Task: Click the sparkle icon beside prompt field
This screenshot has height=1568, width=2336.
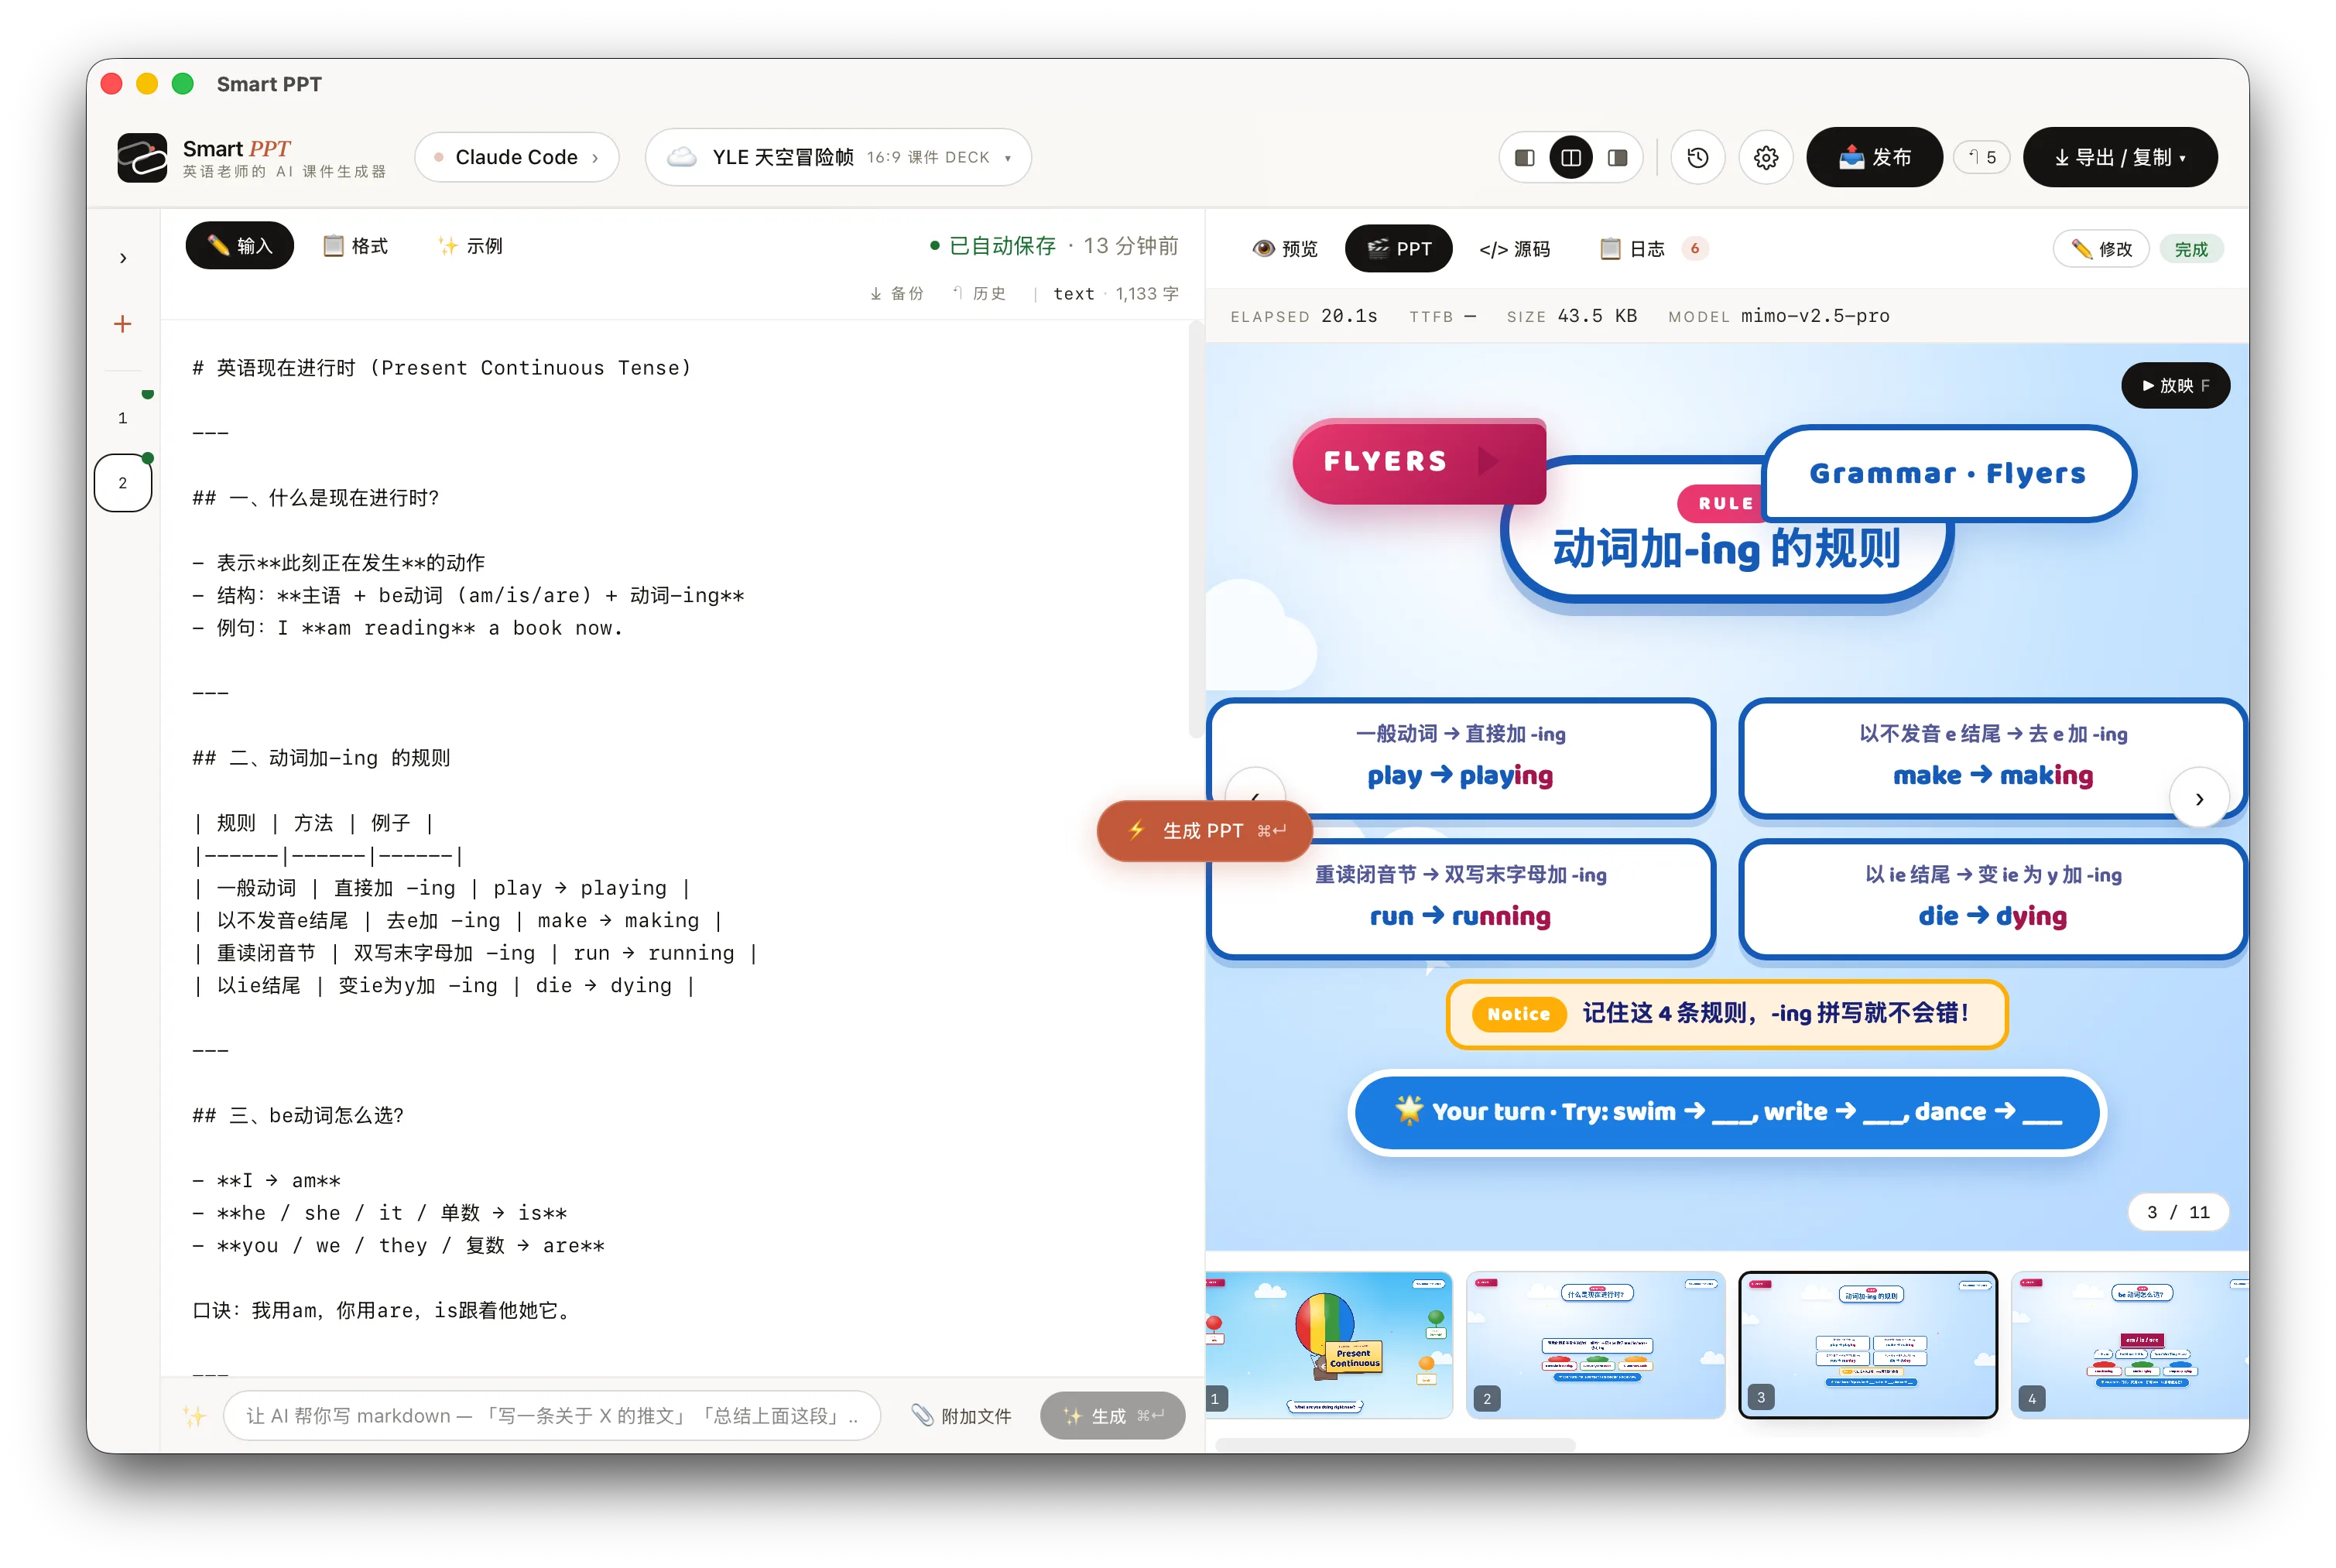Action: (194, 1416)
